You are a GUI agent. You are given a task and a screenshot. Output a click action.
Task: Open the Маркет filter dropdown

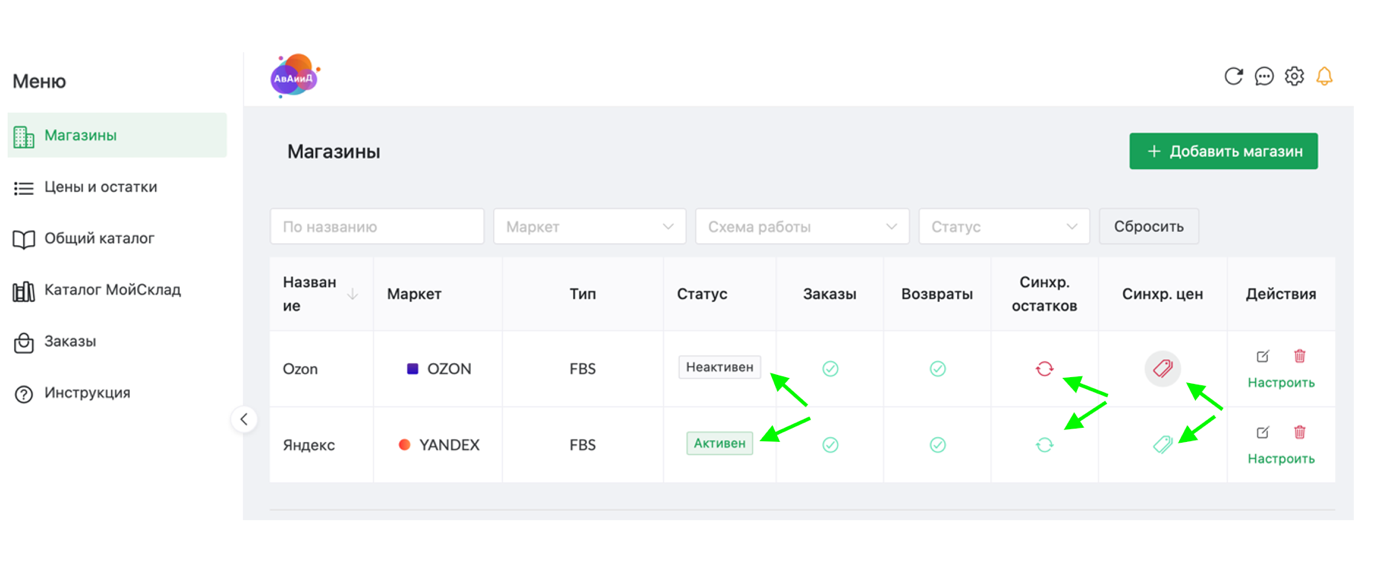coord(589,227)
